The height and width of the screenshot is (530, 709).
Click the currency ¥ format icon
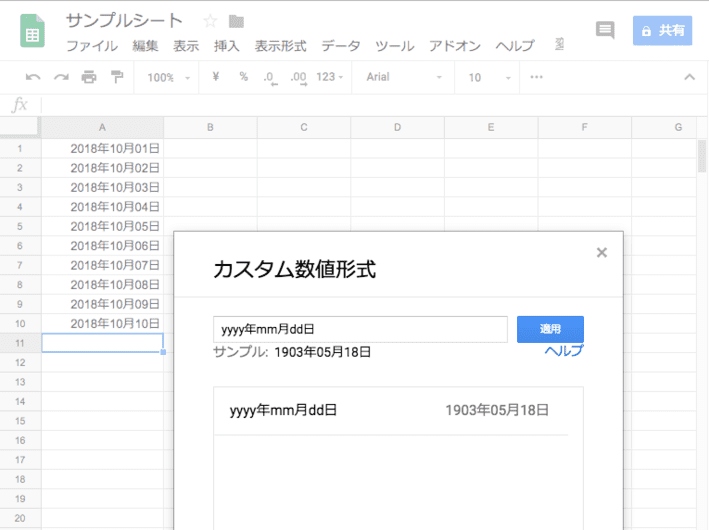tap(216, 77)
